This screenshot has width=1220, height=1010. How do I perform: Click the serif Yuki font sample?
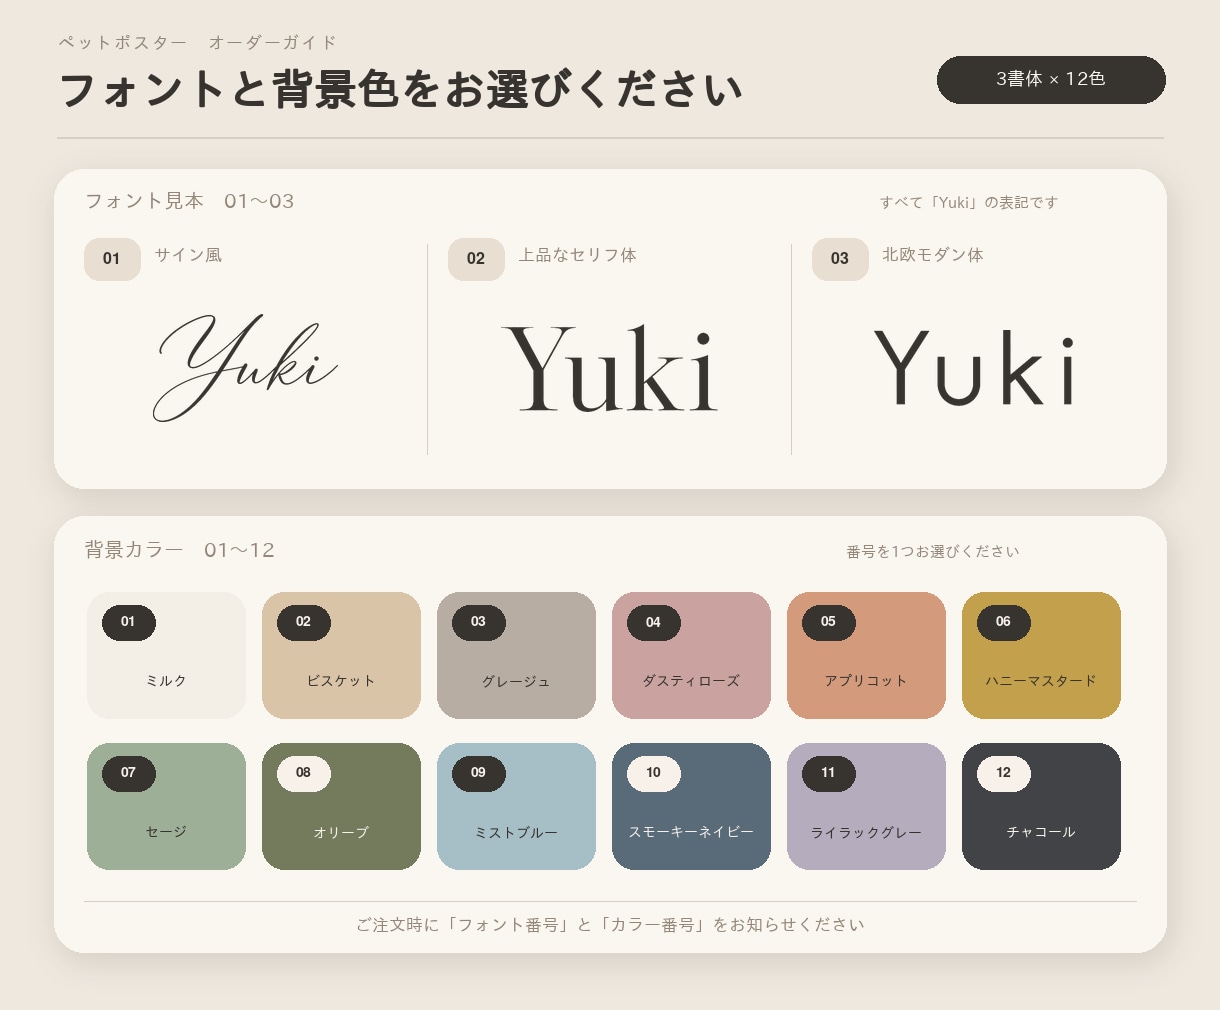point(610,367)
